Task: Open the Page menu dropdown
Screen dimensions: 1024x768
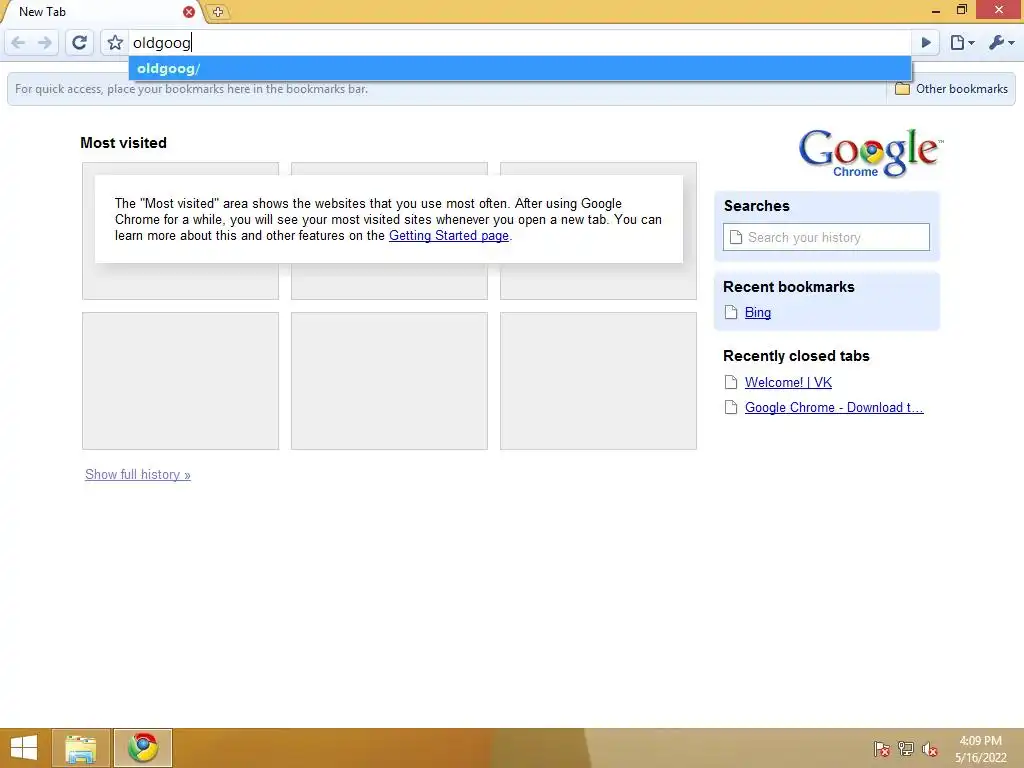Action: 962,43
